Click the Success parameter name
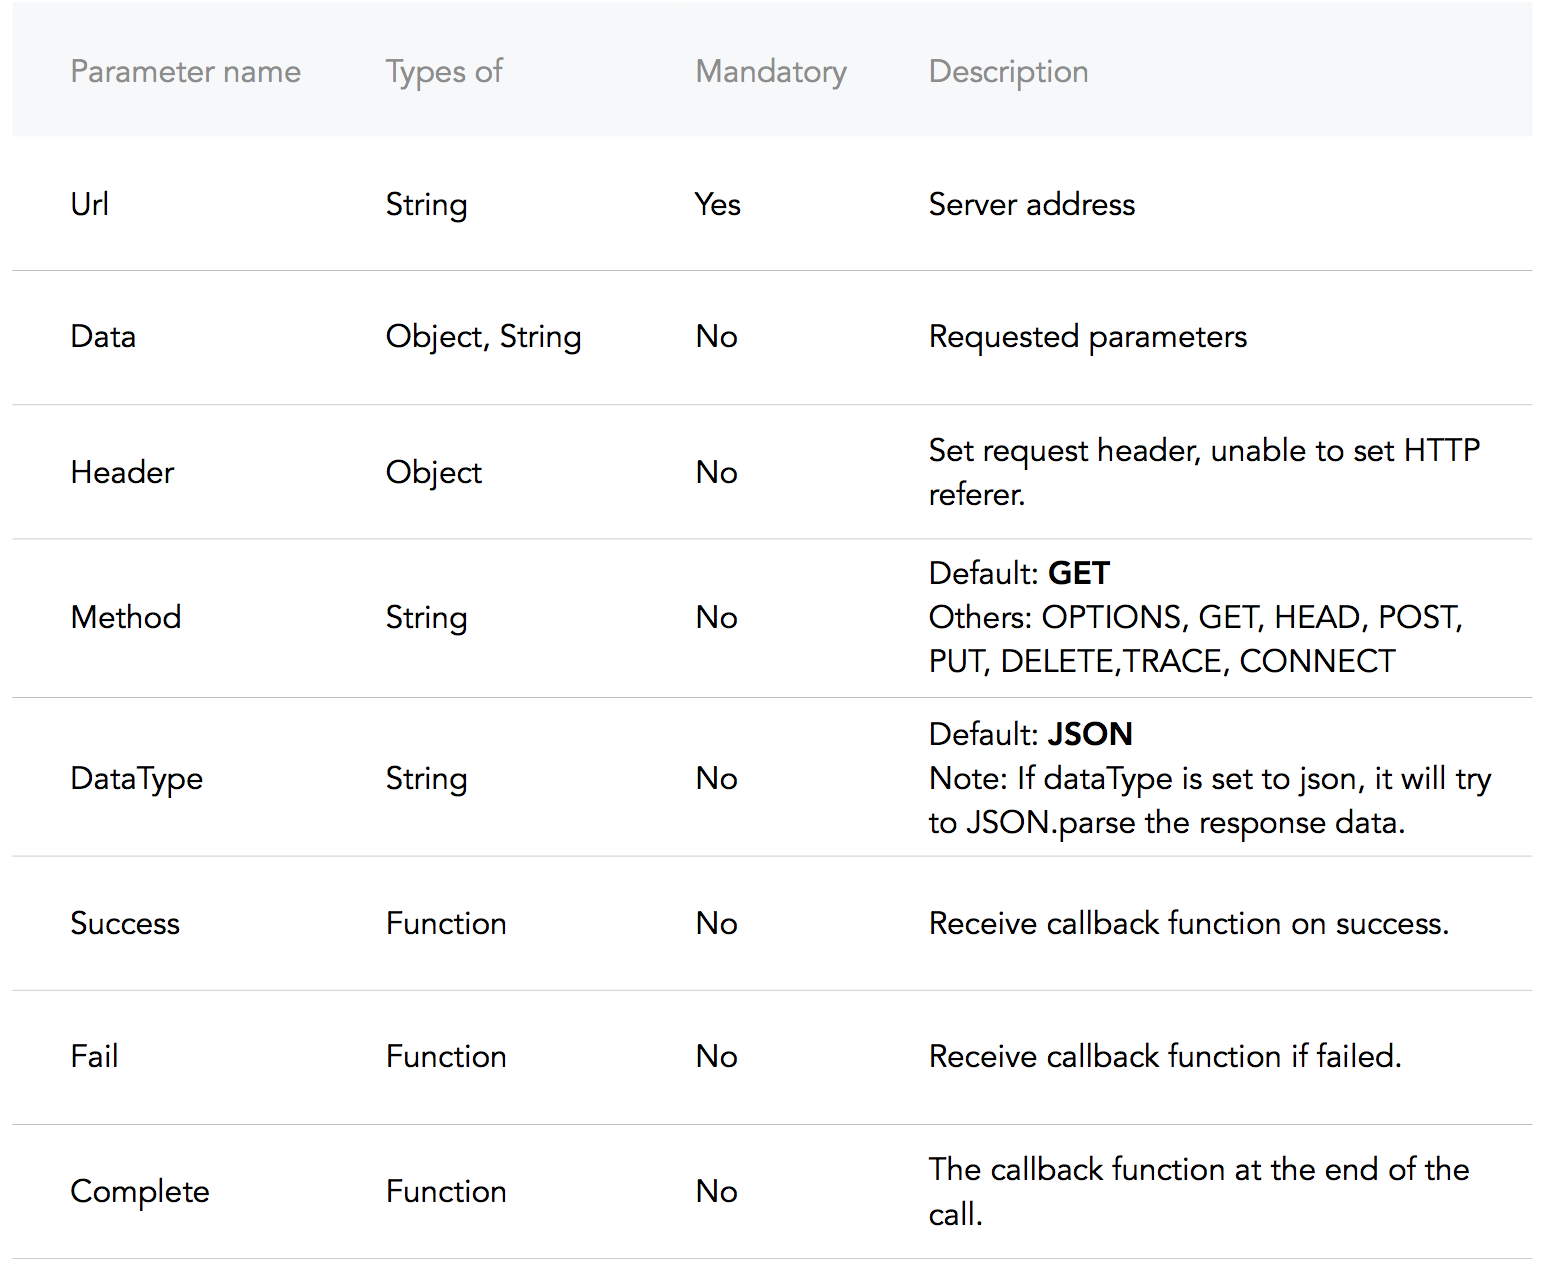1548x1266 pixels. tap(125, 923)
